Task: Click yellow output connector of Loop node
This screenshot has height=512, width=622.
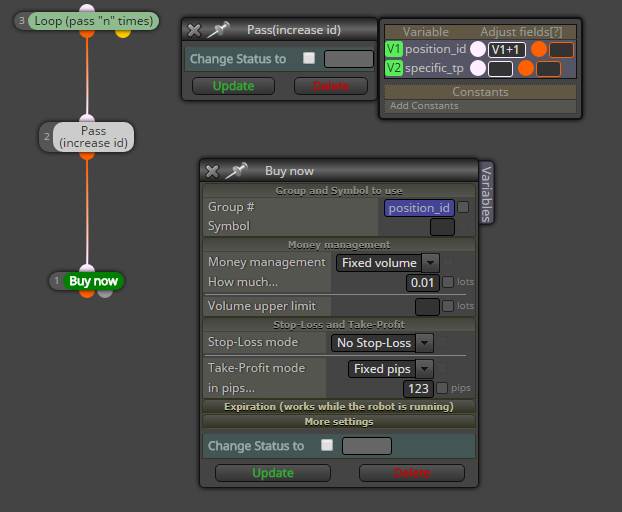Action: coord(123,33)
